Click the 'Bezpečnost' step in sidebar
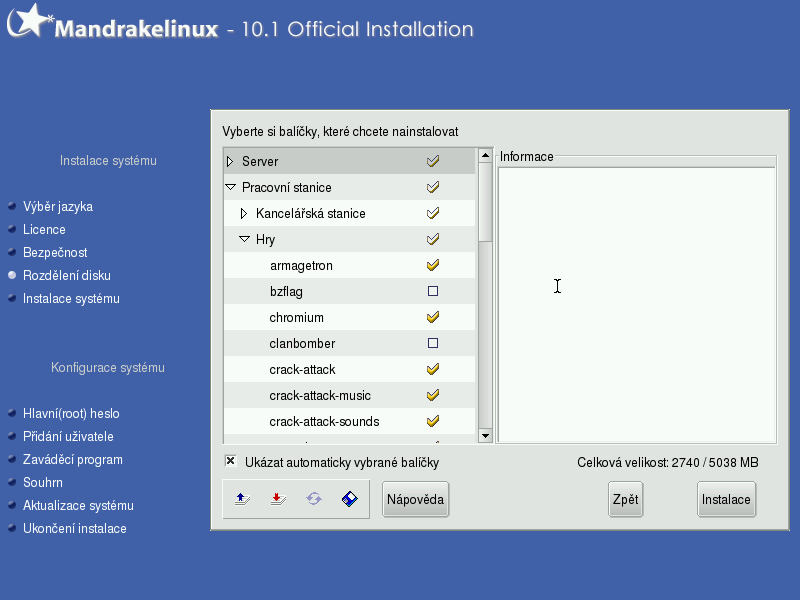 55,253
